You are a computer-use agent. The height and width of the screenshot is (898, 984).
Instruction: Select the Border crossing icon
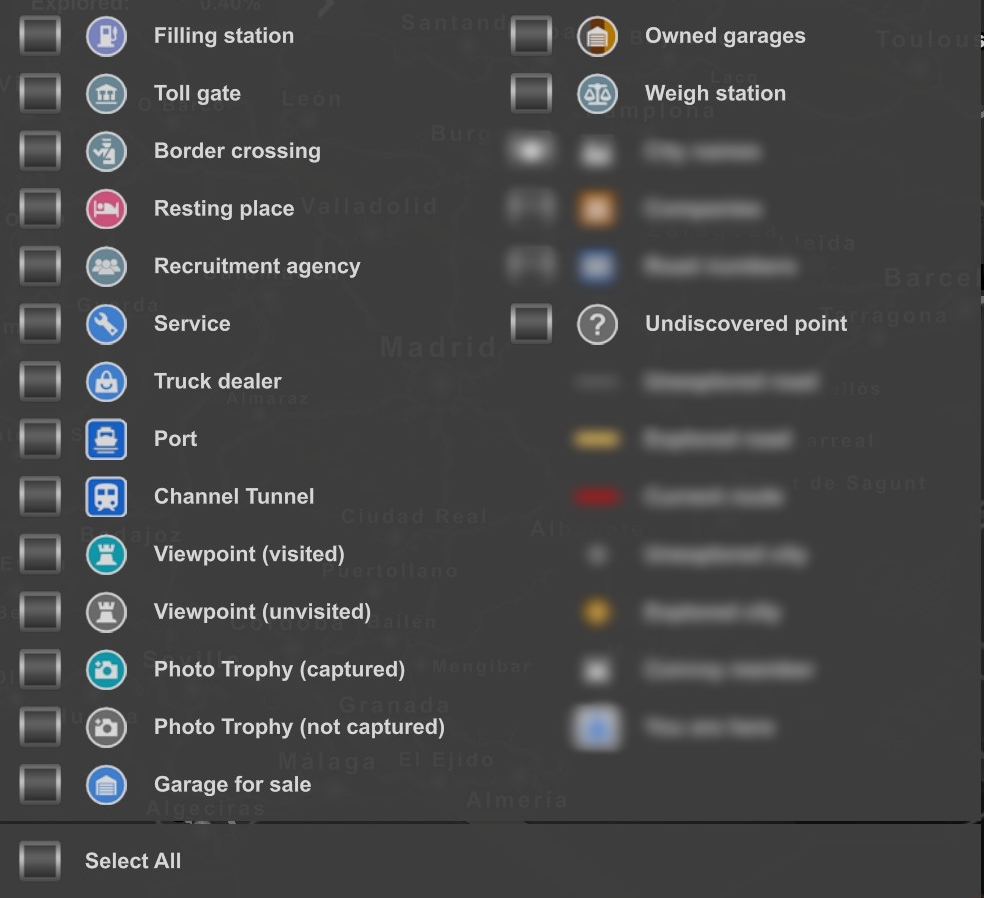pos(107,151)
